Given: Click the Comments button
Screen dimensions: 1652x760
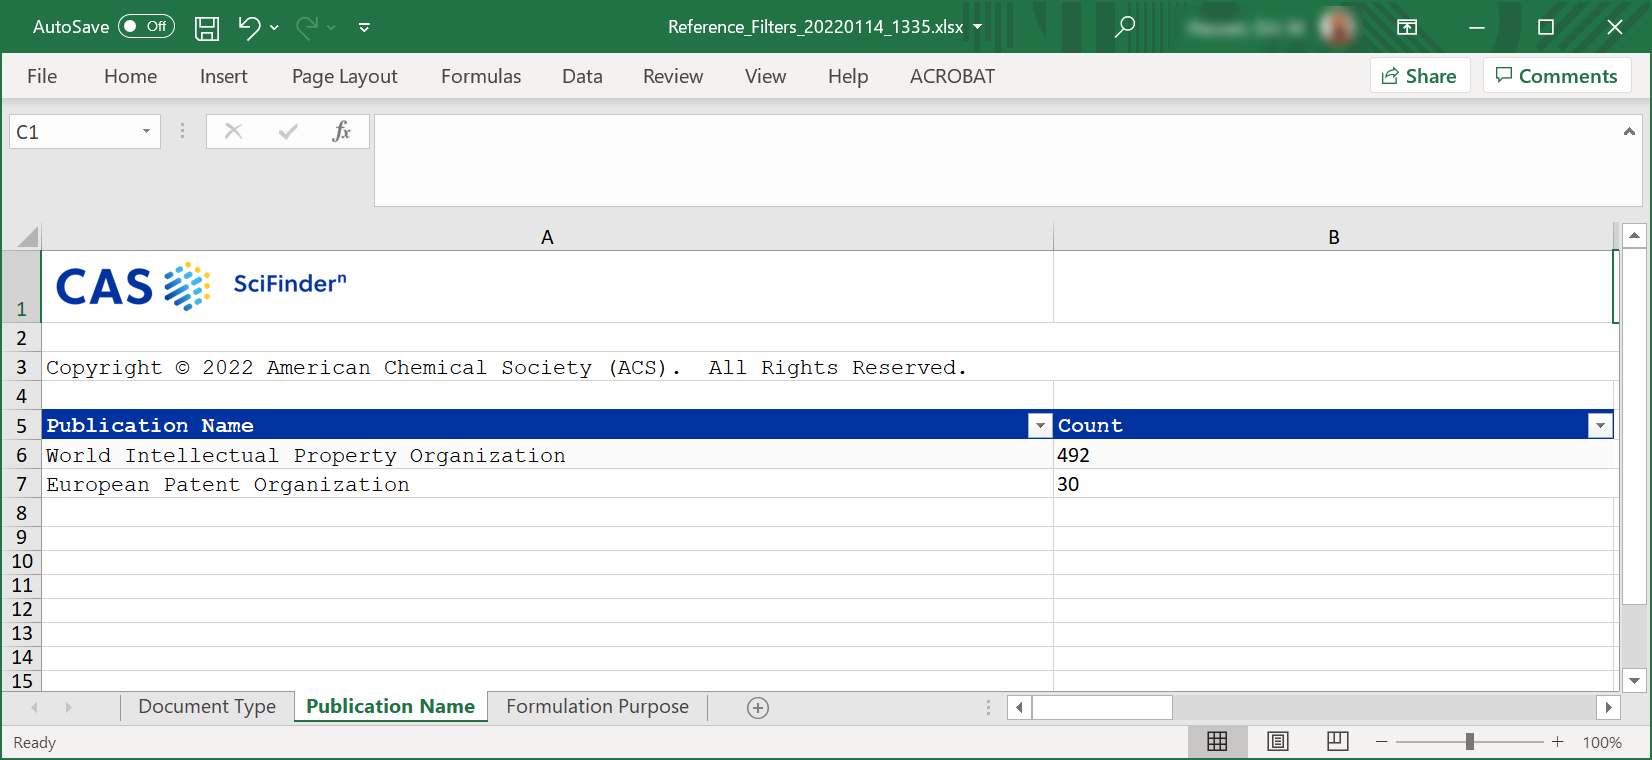Looking at the screenshot, I should click(x=1557, y=76).
